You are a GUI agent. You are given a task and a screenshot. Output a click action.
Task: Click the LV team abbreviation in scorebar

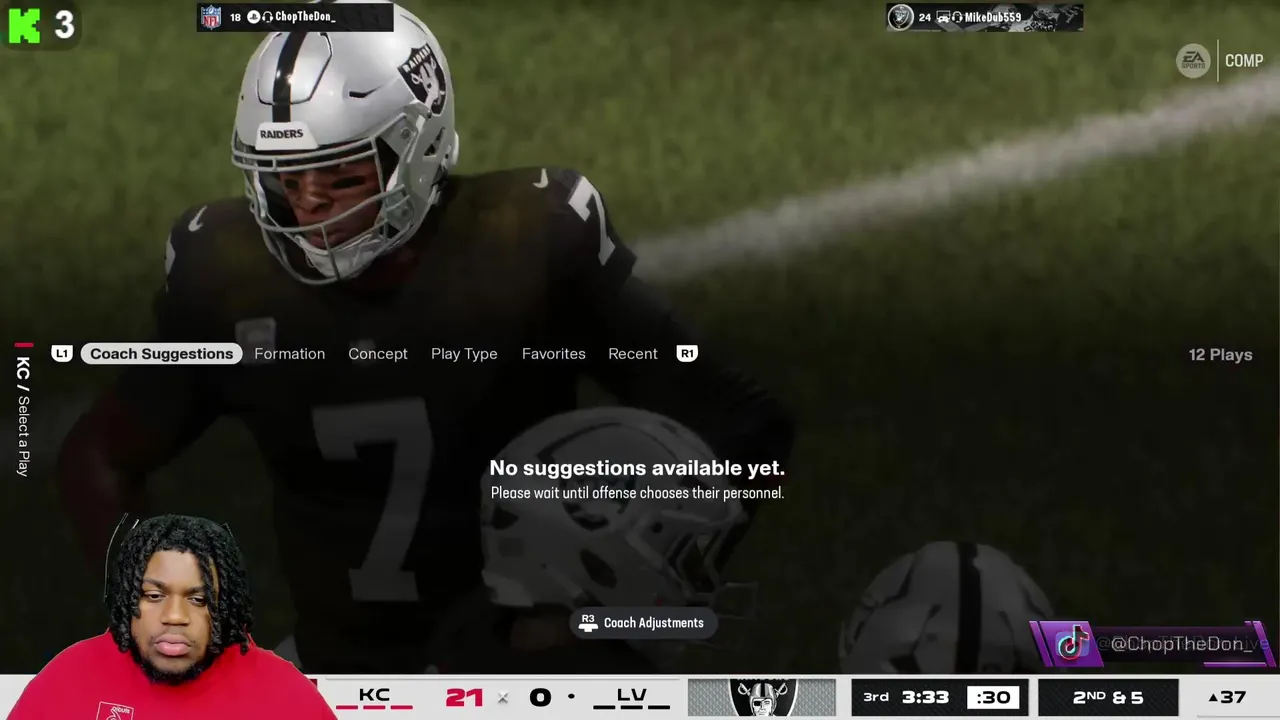(x=631, y=695)
